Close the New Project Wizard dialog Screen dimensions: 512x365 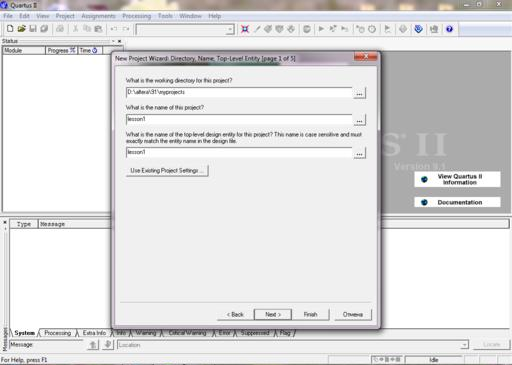[x=365, y=57]
